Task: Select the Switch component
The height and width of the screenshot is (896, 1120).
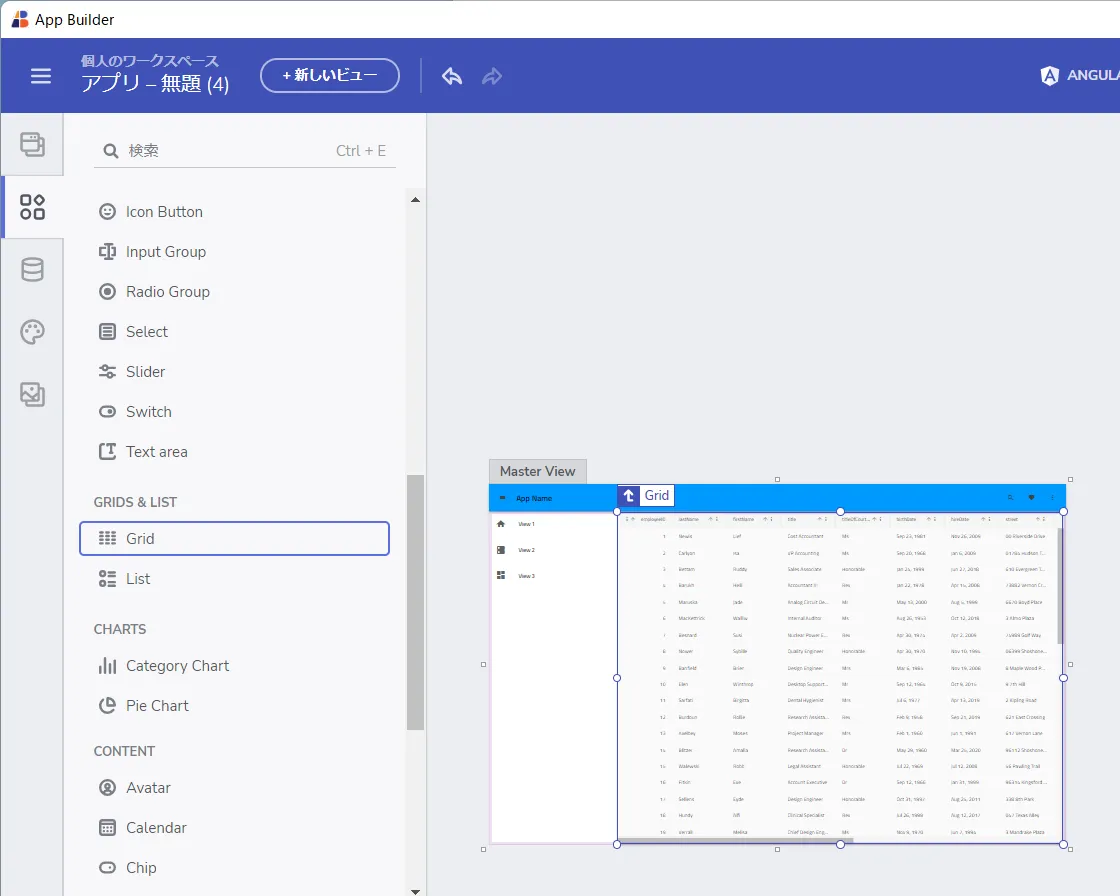Action: pos(148,412)
